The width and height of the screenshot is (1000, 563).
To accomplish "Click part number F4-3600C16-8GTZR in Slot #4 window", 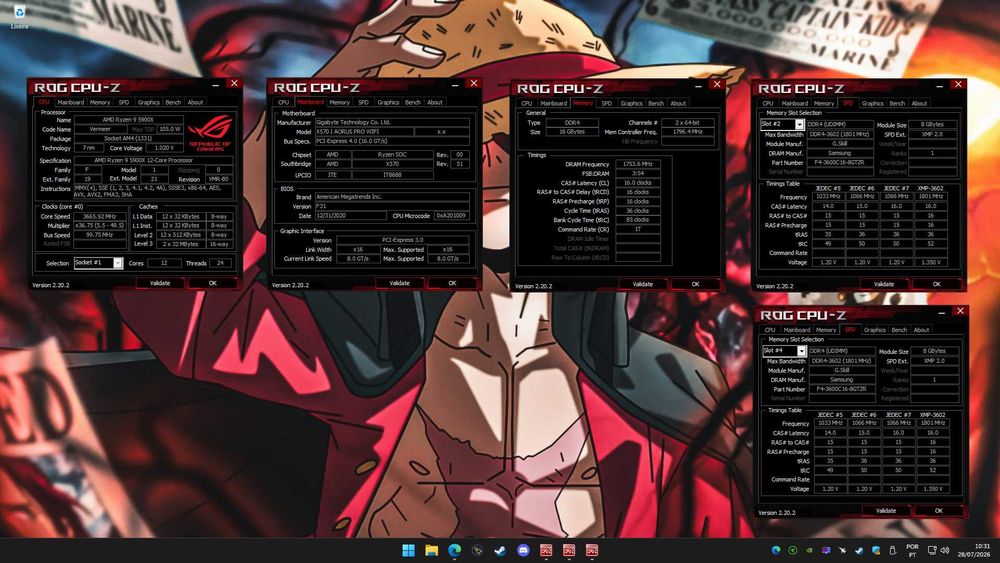I will [x=844, y=389].
